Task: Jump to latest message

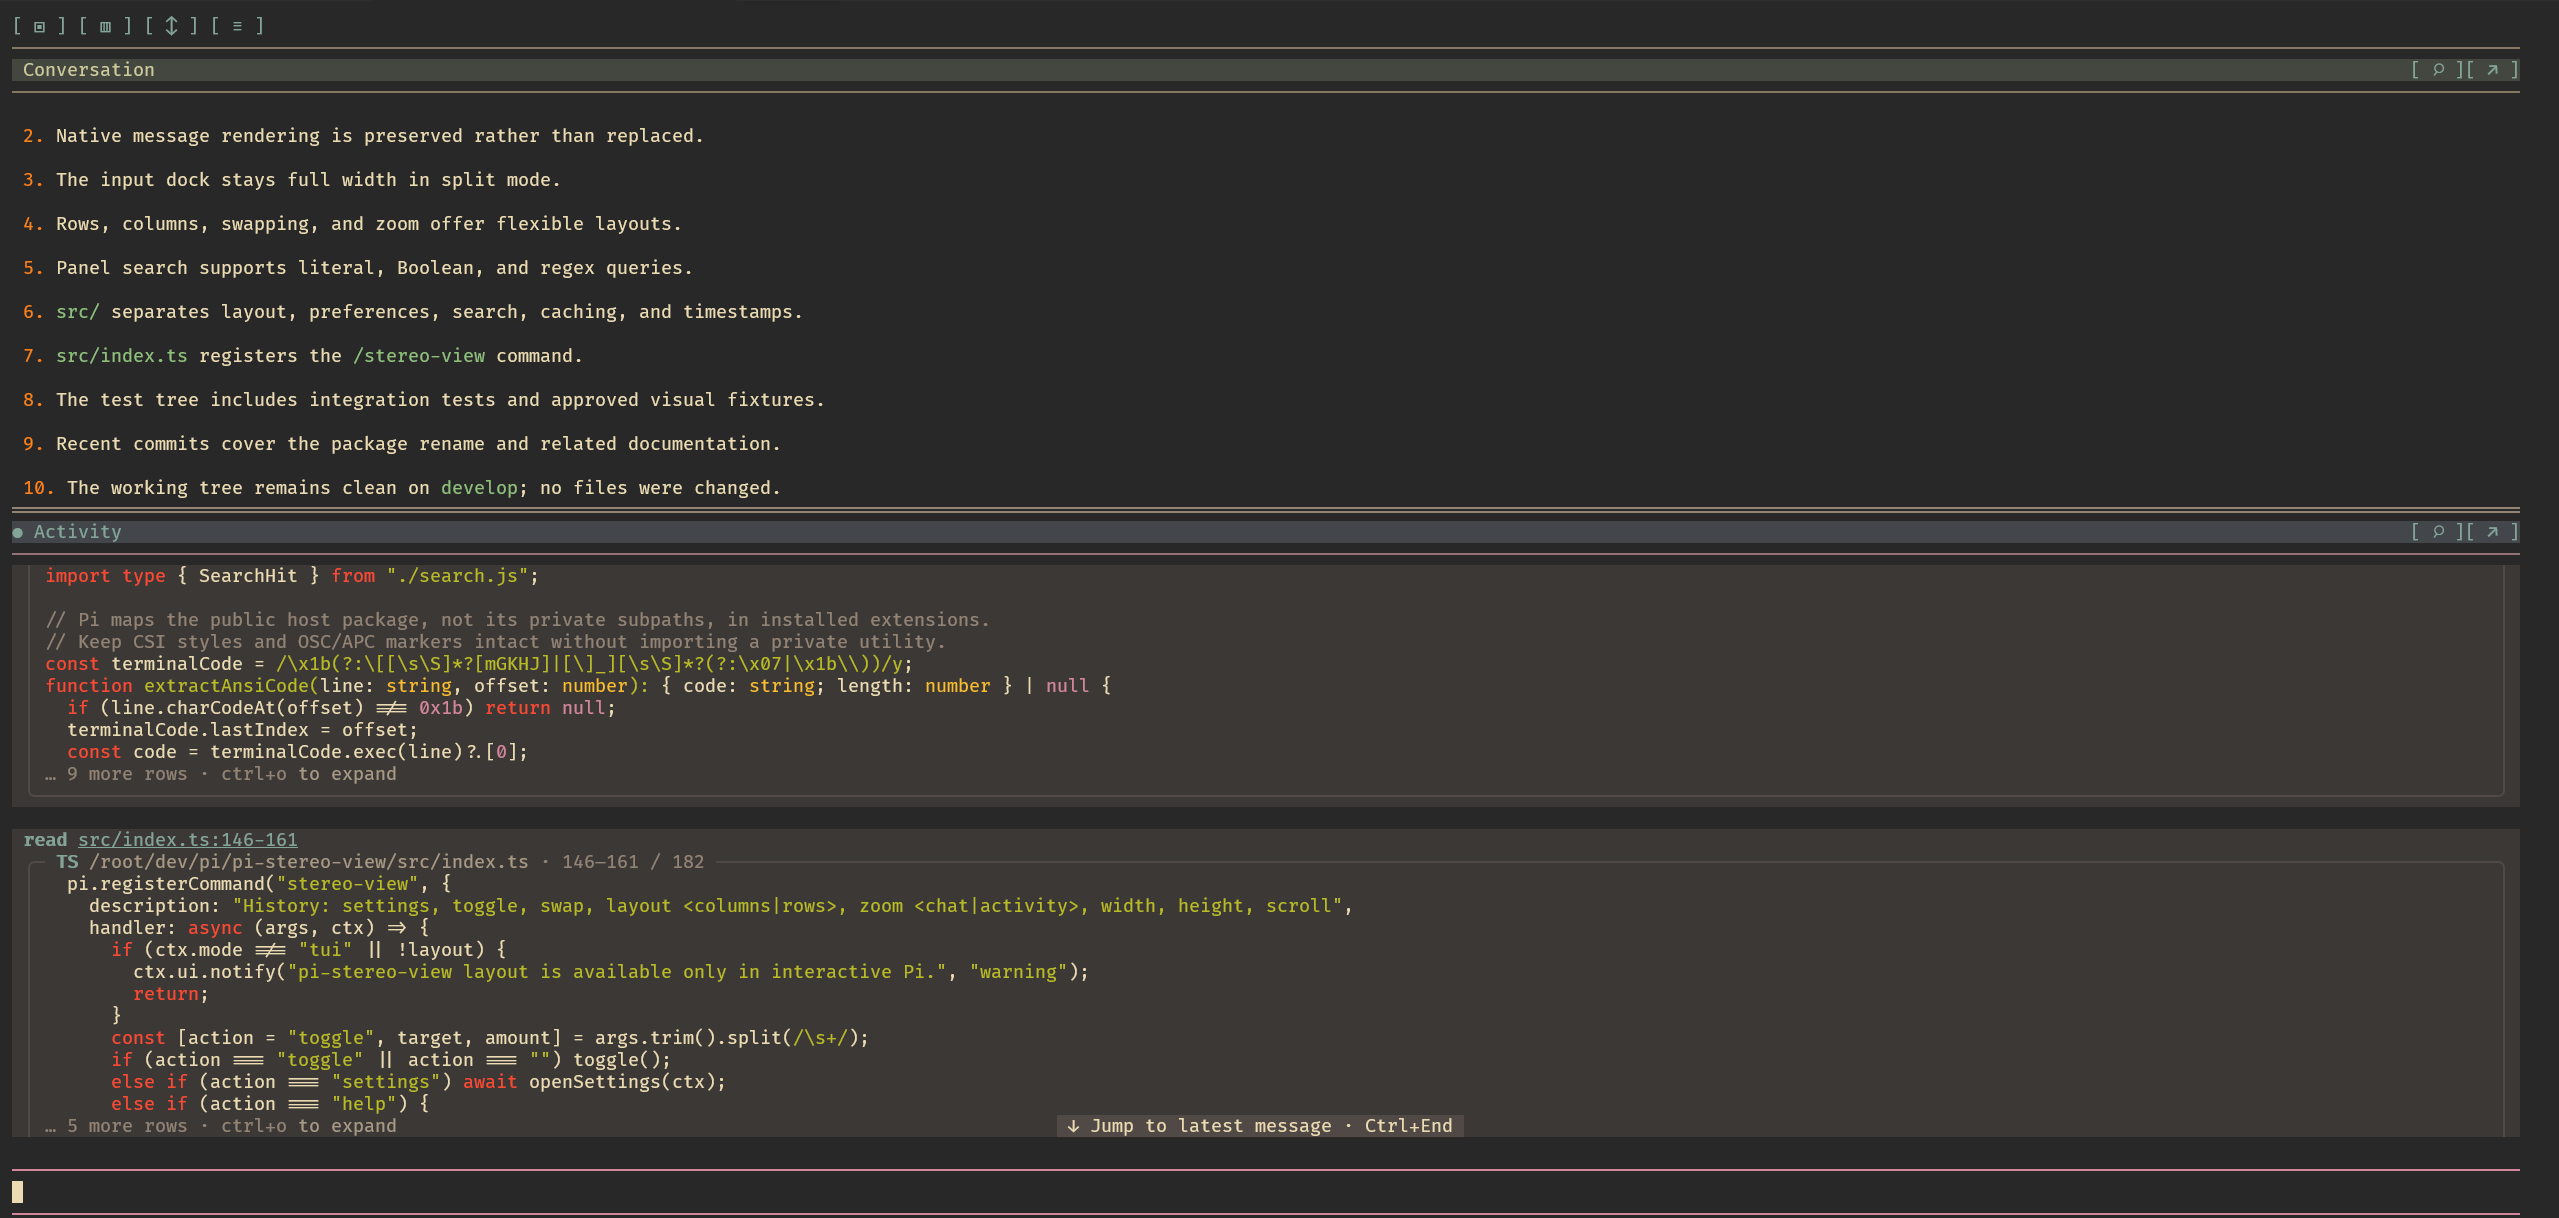Action: (x=1260, y=1126)
